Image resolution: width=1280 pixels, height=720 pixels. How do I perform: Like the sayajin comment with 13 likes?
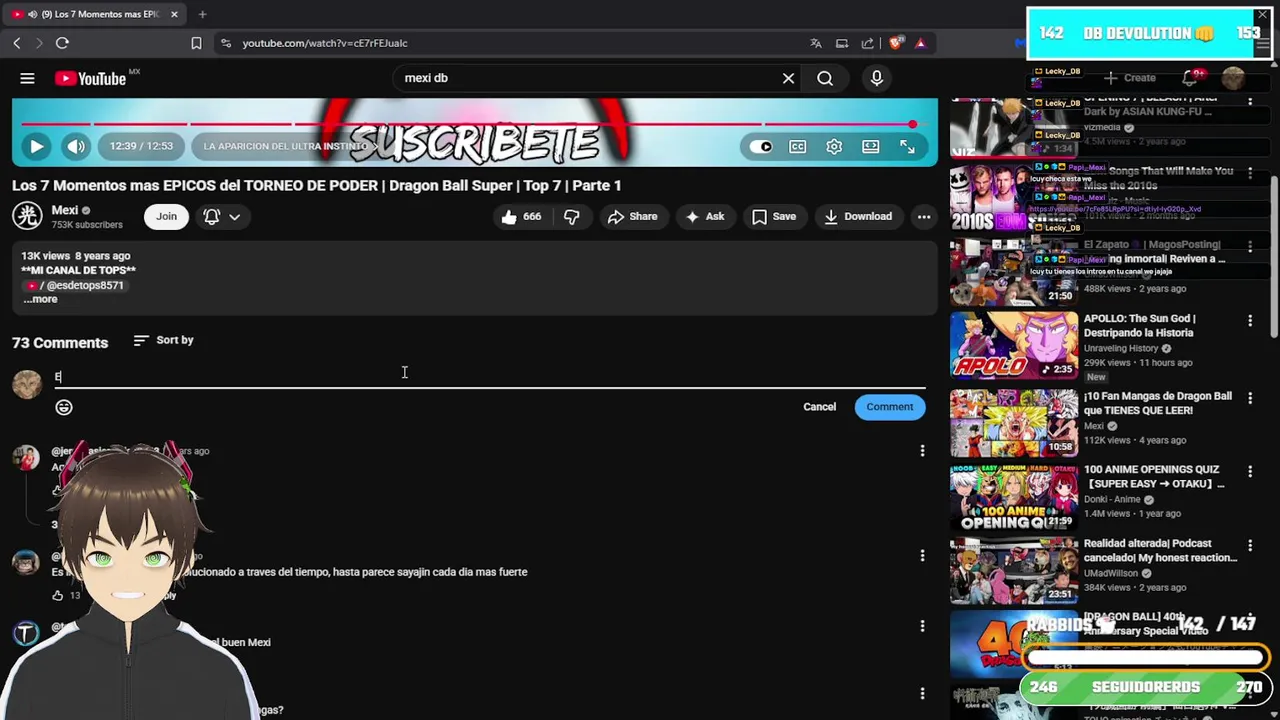(x=58, y=595)
